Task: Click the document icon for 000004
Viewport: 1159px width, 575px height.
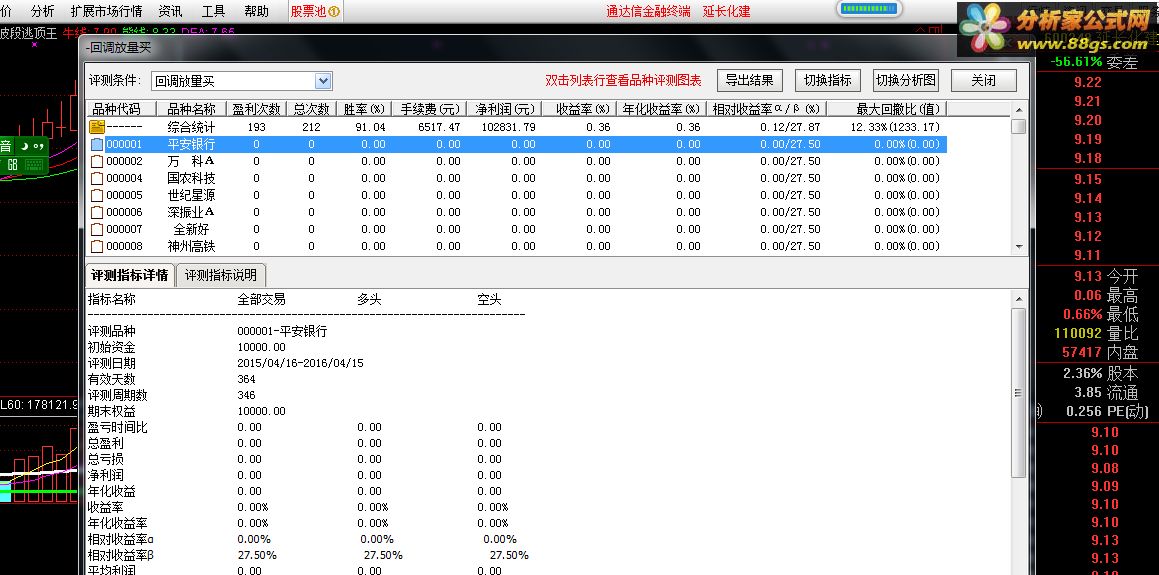Action: (x=97, y=178)
